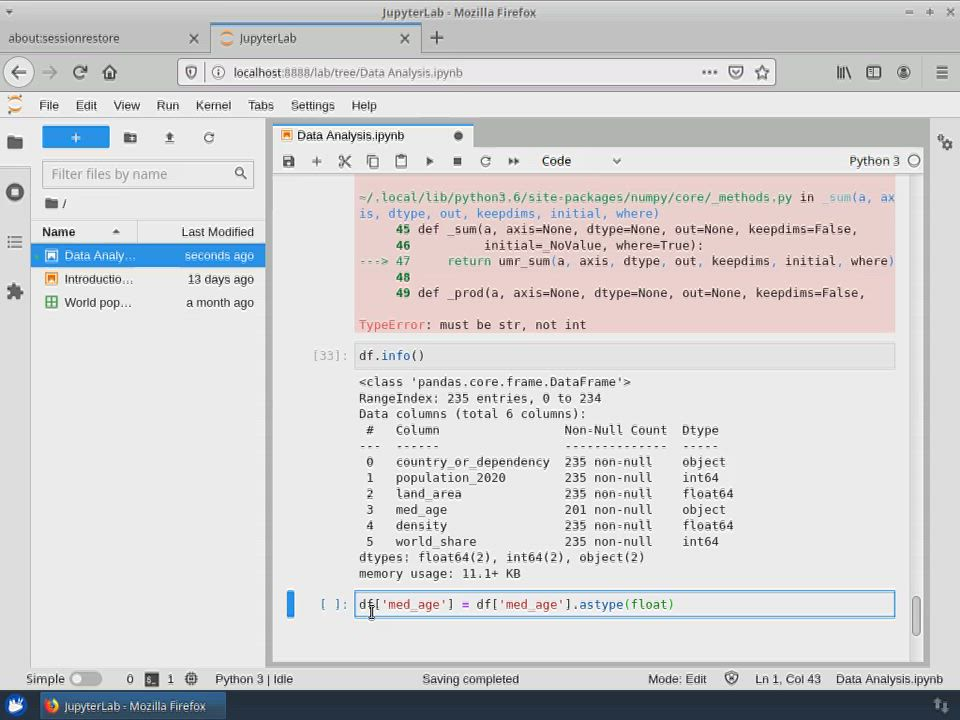Run the selected cell with play icon
The width and height of the screenshot is (960, 720).
[430, 161]
